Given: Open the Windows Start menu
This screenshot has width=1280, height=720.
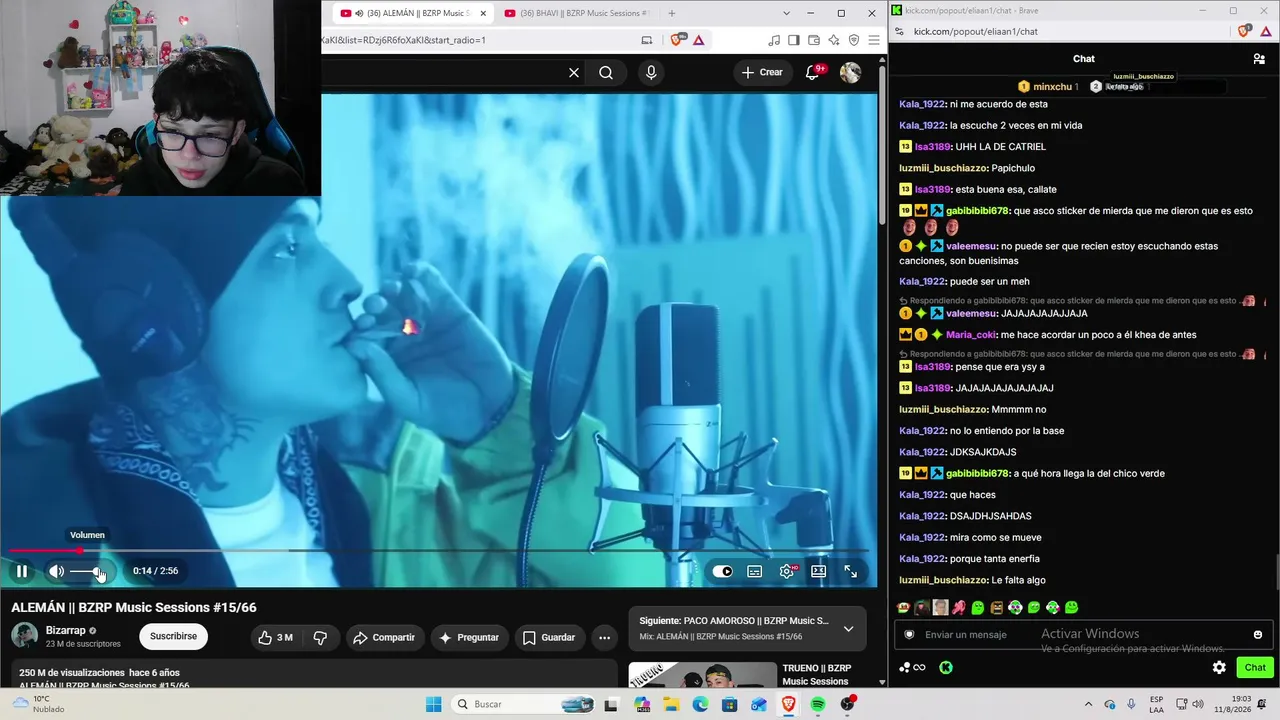Looking at the screenshot, I should click(x=433, y=704).
